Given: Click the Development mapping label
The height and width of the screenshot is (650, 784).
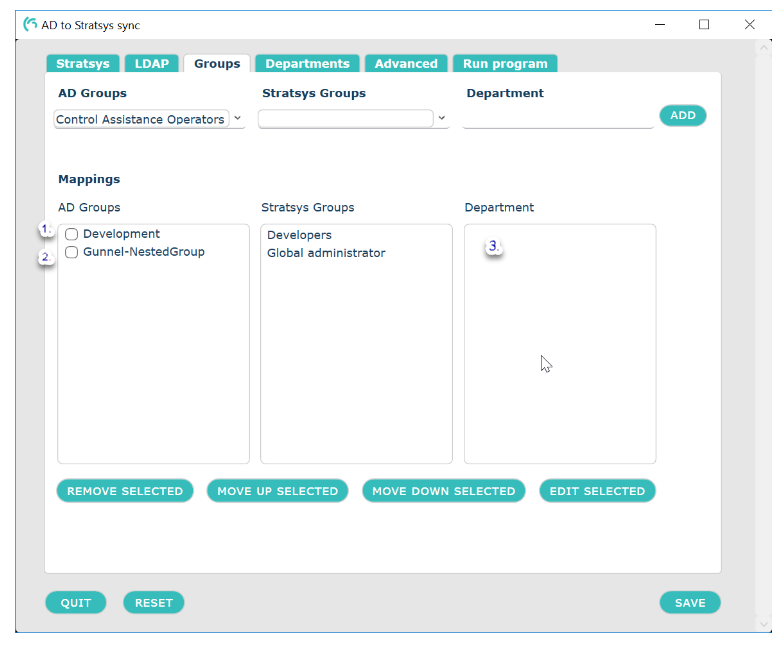Looking at the screenshot, I should tap(122, 234).
